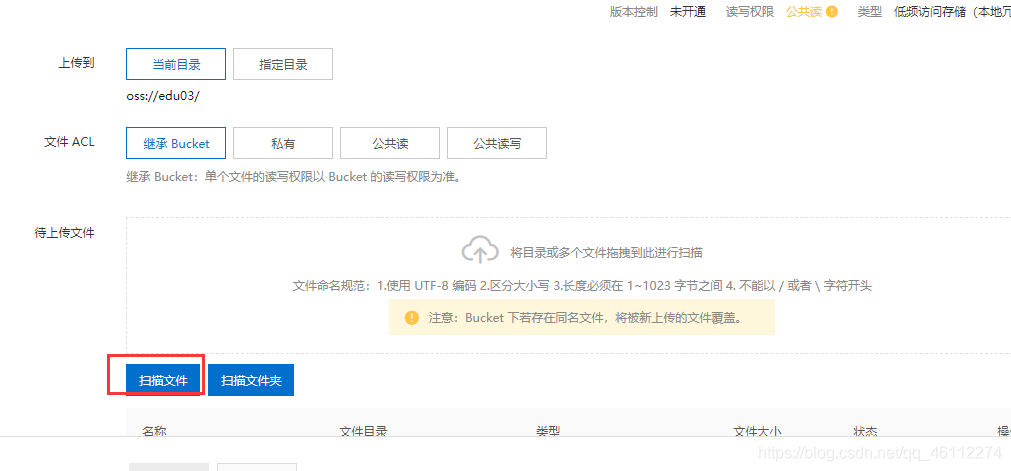Click the oss://edu03/ path text
Image resolution: width=1011 pixels, height=471 pixels.
point(163,96)
